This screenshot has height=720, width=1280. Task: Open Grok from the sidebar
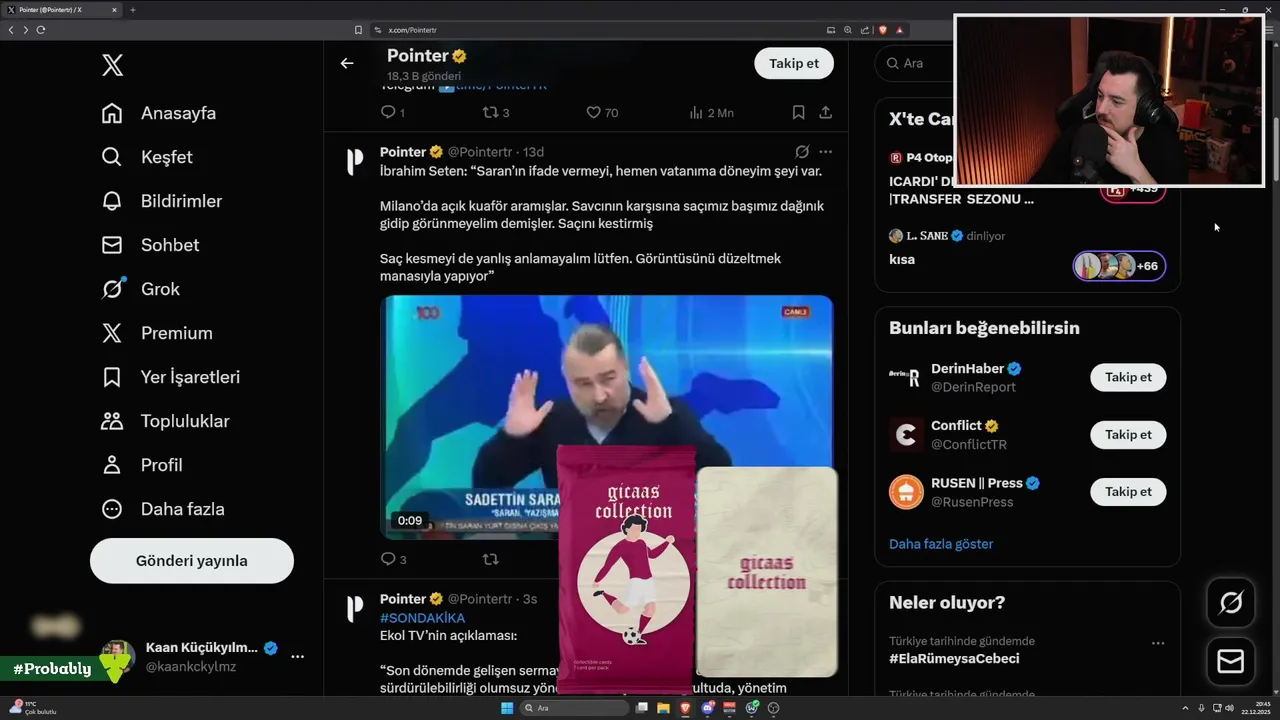tap(140, 289)
